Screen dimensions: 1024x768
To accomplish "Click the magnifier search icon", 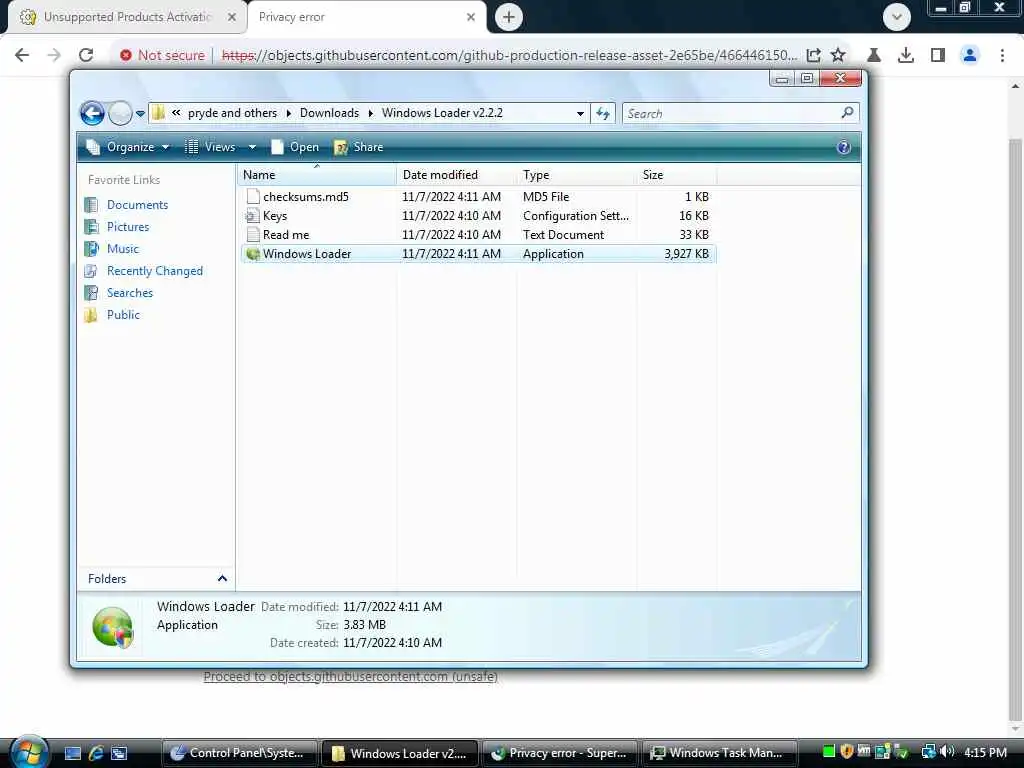I will coord(847,113).
